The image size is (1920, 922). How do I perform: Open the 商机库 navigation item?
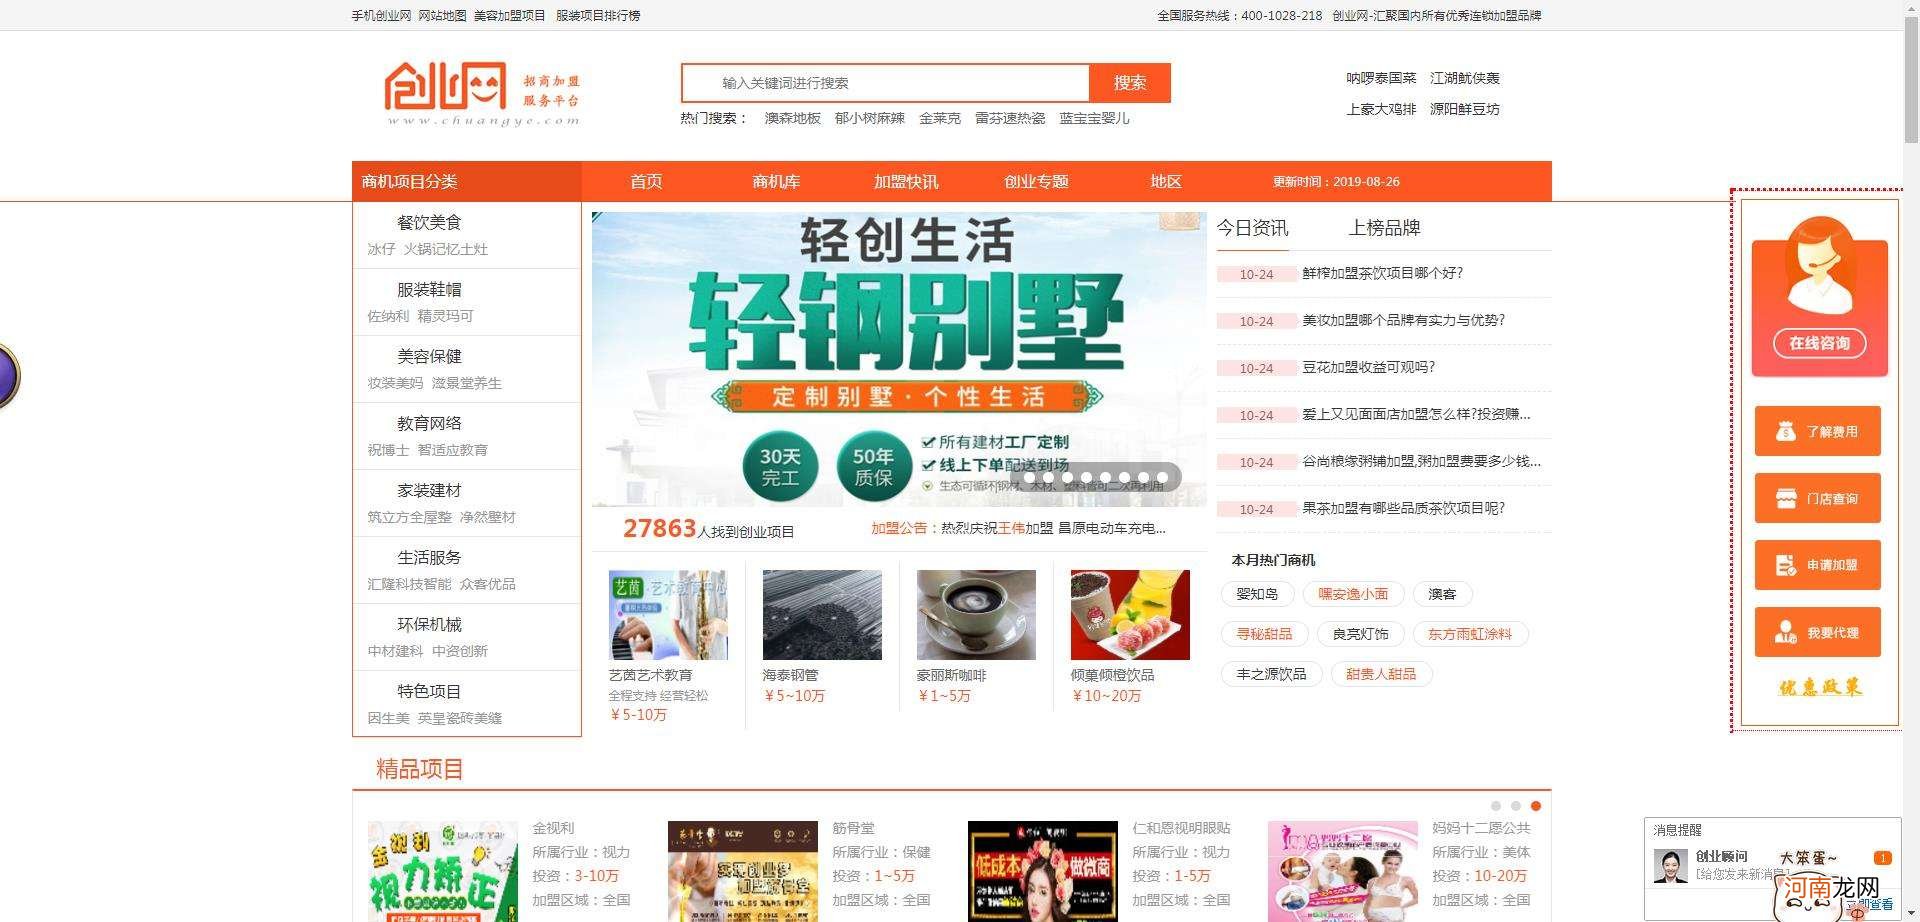(x=776, y=181)
